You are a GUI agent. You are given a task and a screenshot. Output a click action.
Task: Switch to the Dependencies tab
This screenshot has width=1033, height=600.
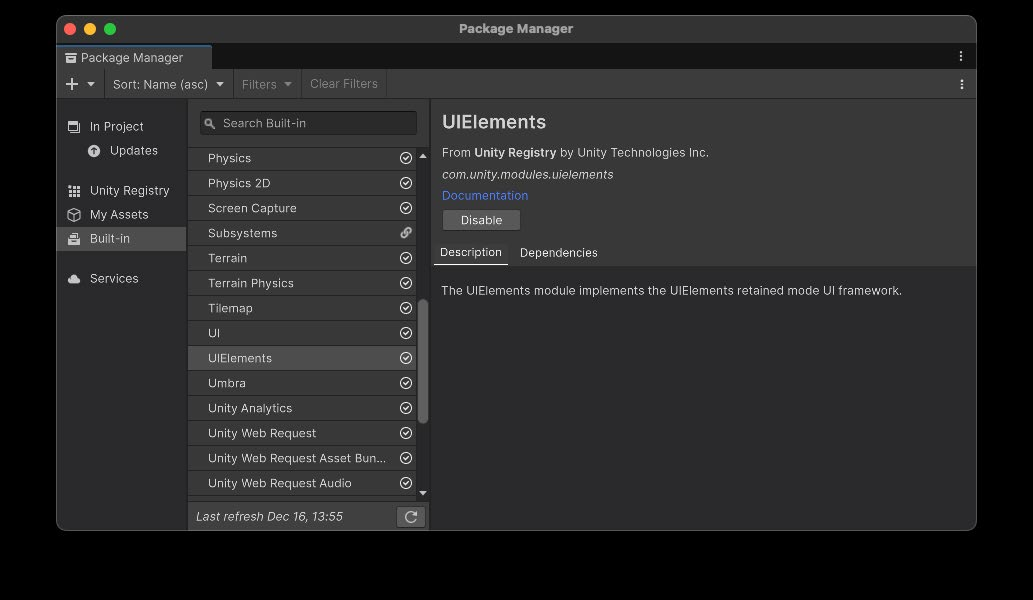tap(559, 254)
